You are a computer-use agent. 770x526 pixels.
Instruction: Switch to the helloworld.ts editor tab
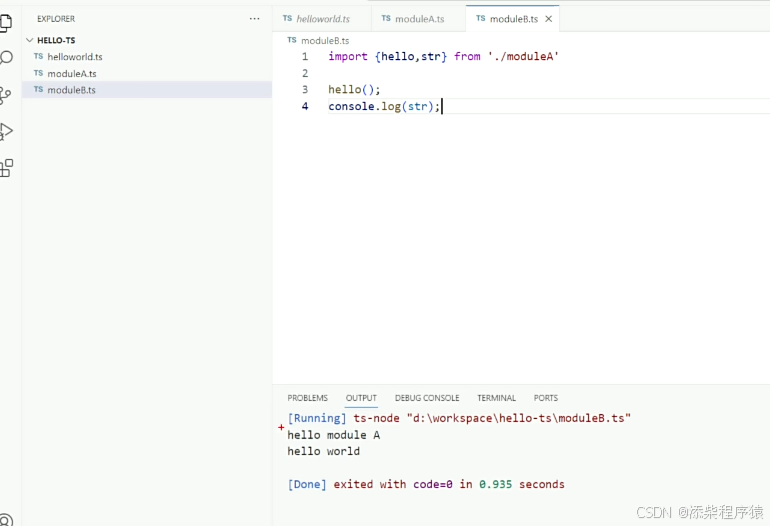[322, 19]
